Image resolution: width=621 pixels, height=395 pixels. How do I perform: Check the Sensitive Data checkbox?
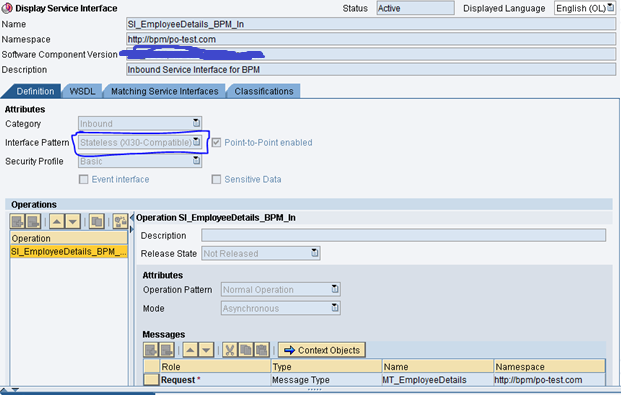point(216,179)
